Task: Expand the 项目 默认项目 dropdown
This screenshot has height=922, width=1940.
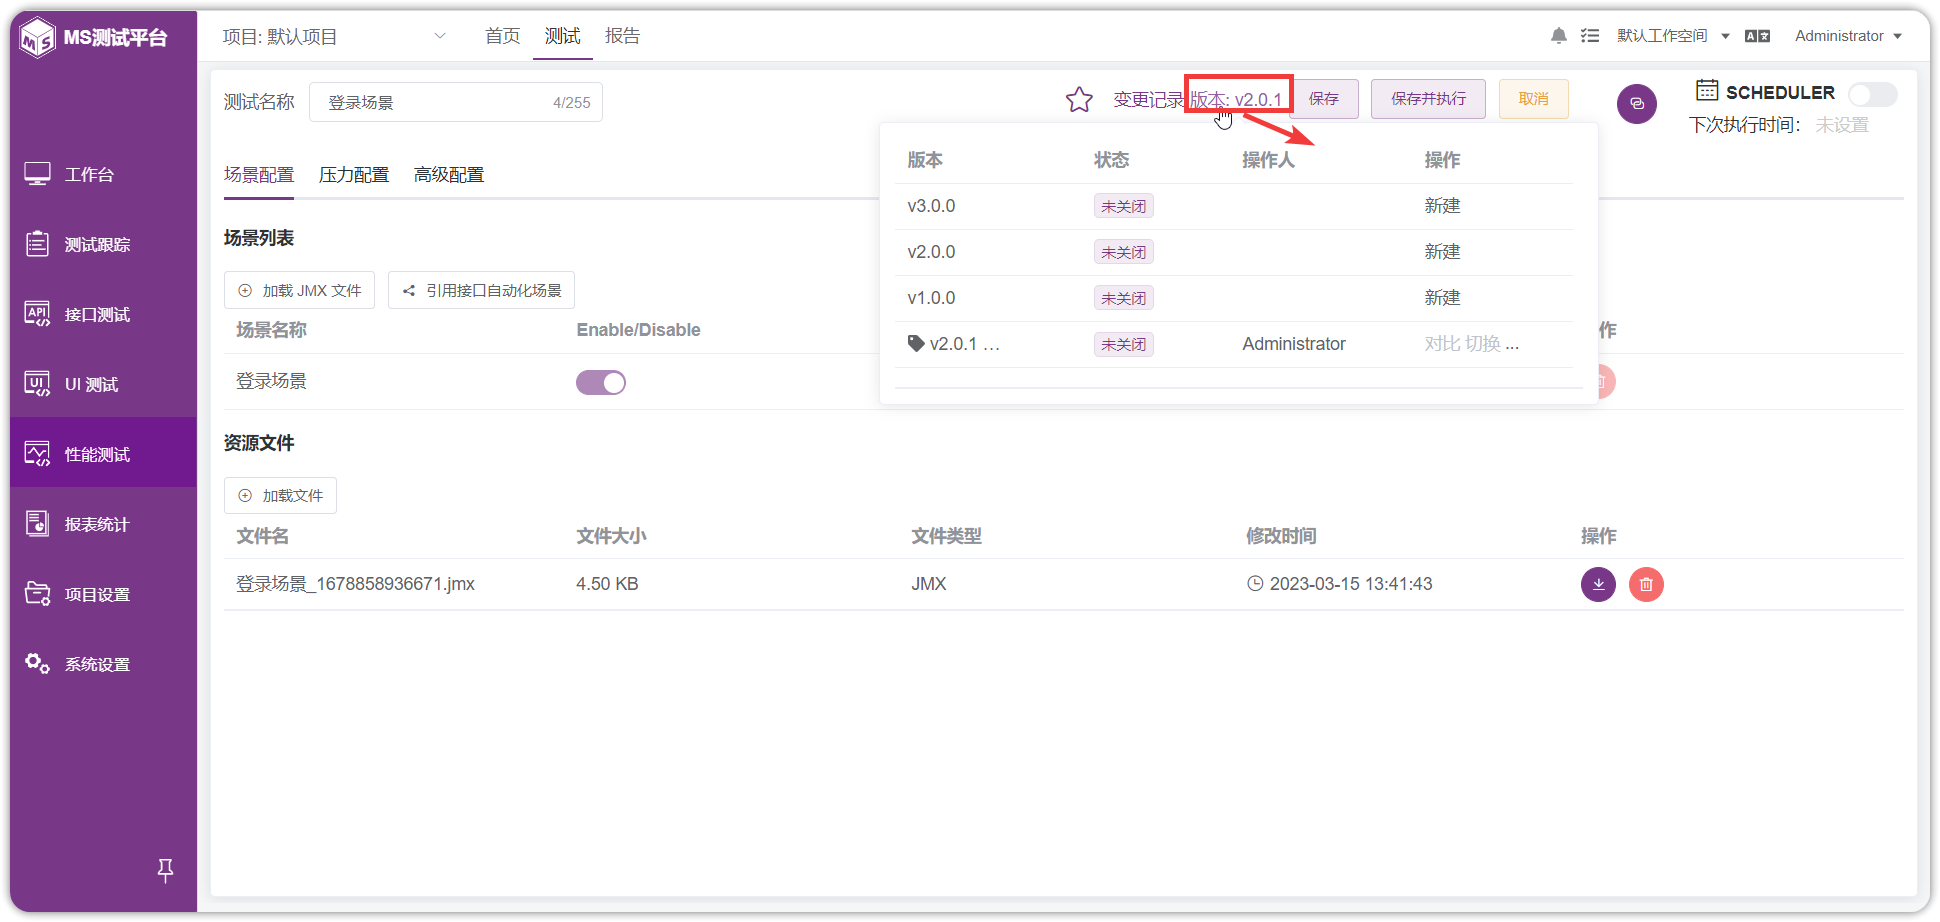Action: click(x=334, y=36)
